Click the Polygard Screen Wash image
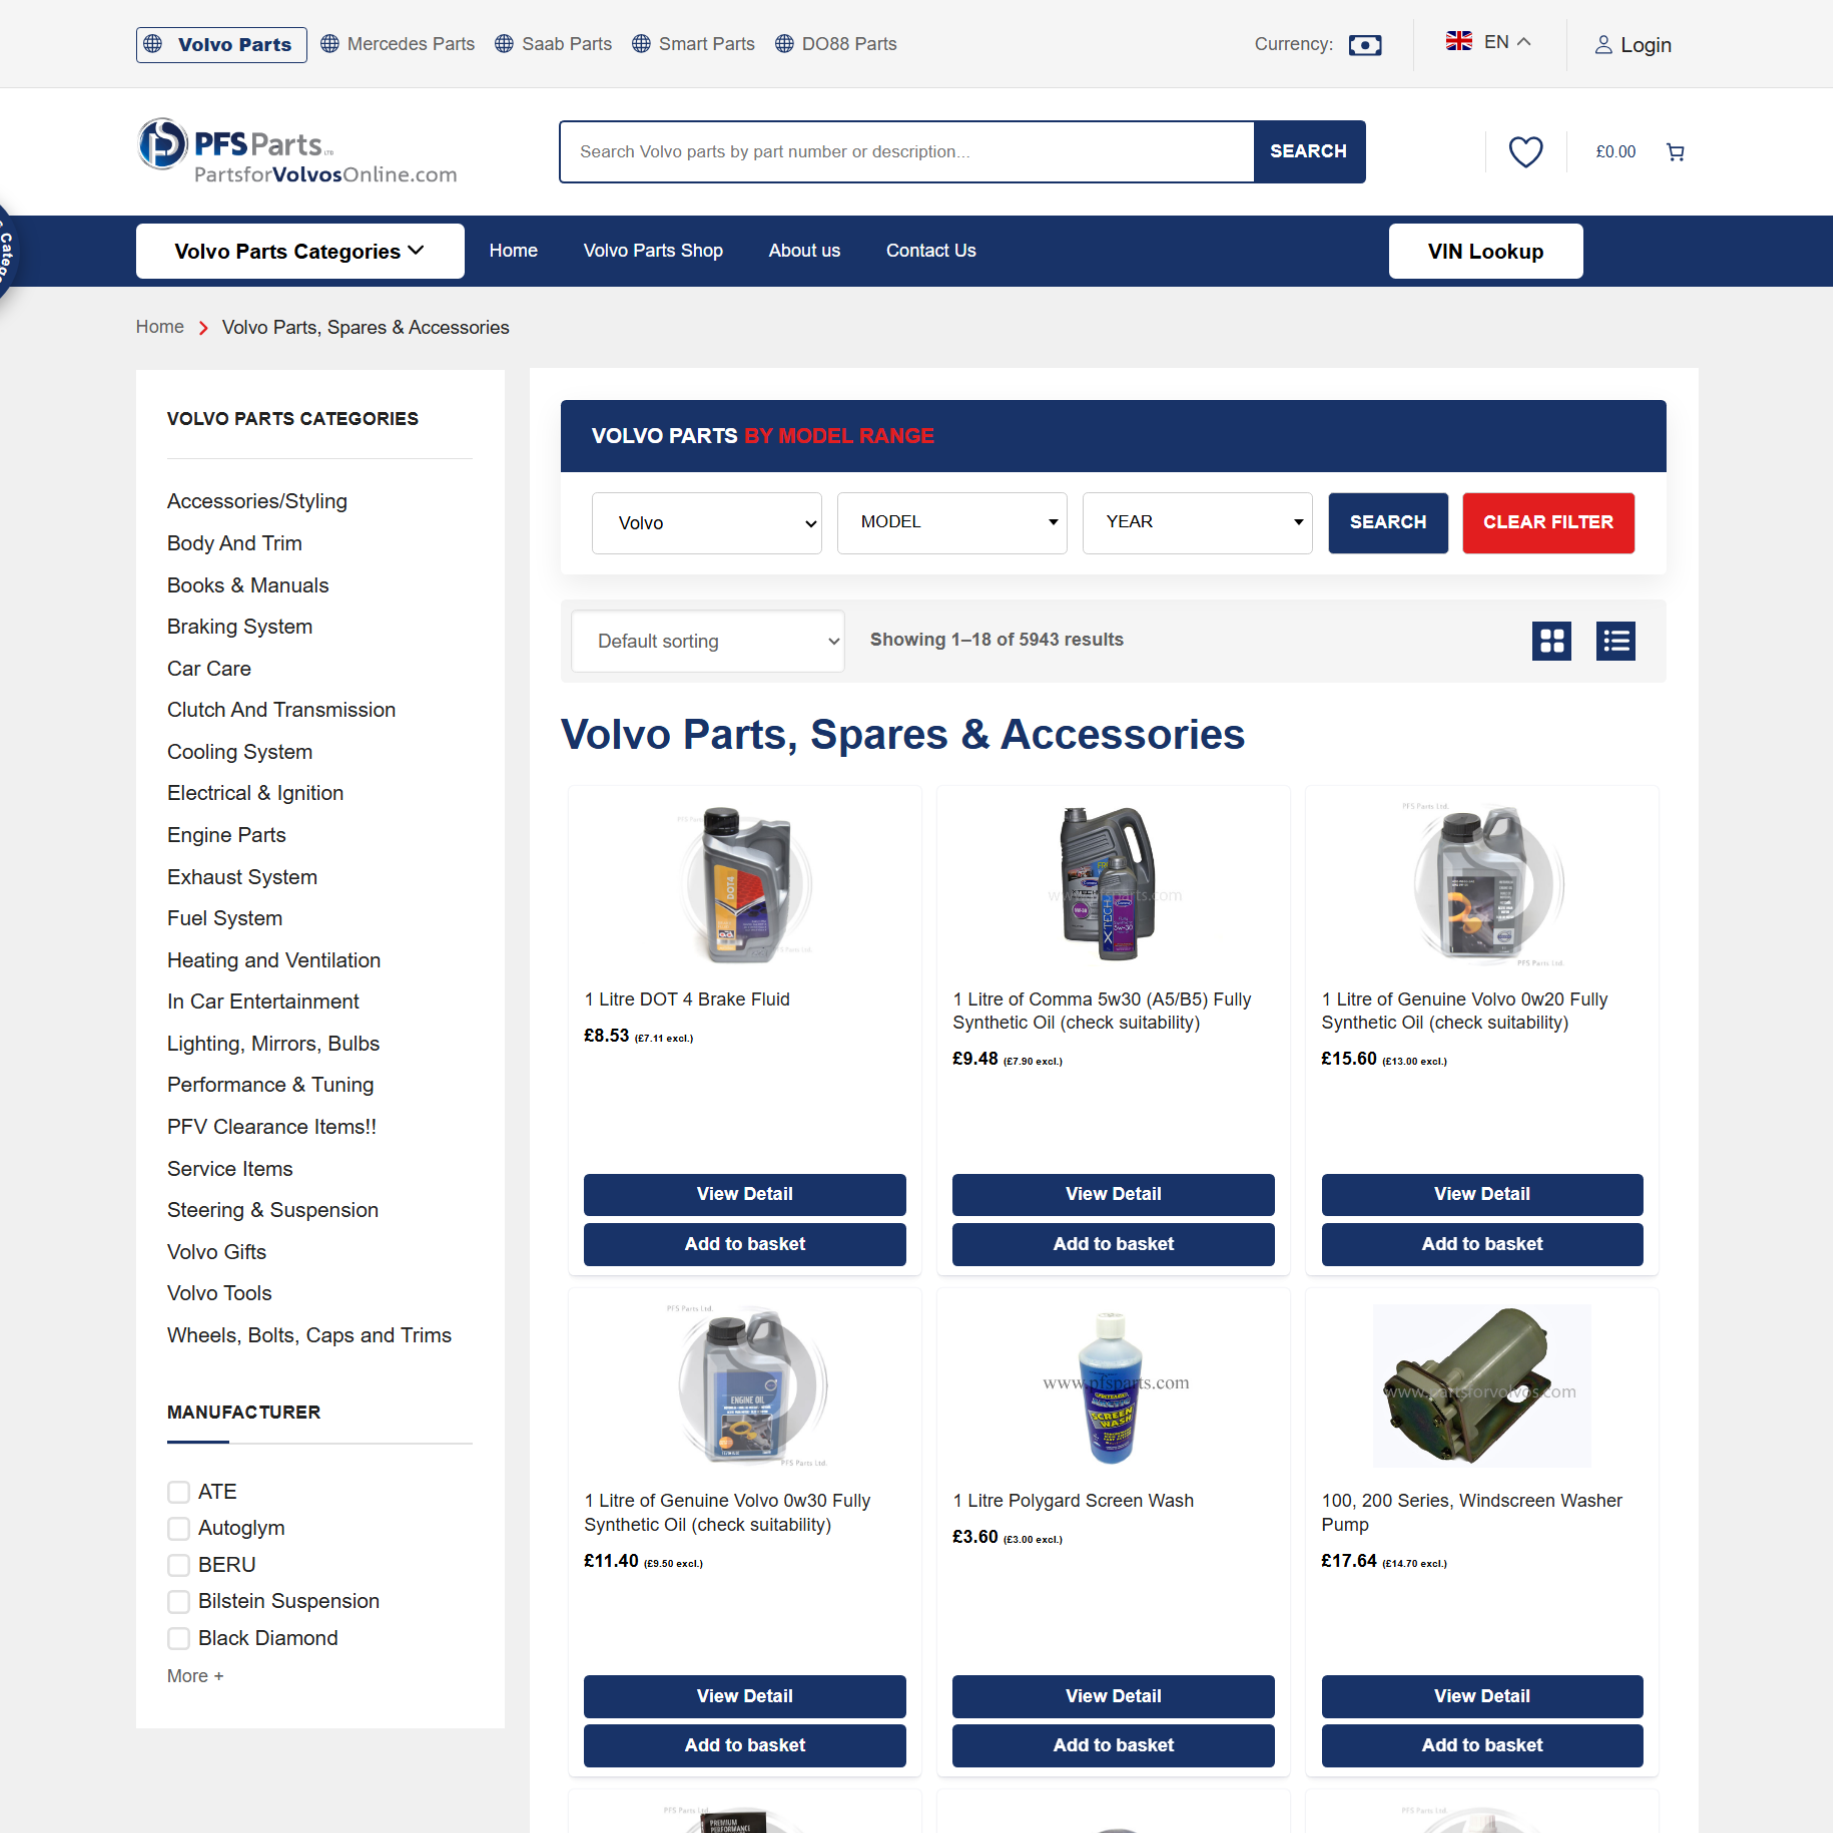Screen dimensions: 1833x1833 1113,1386
